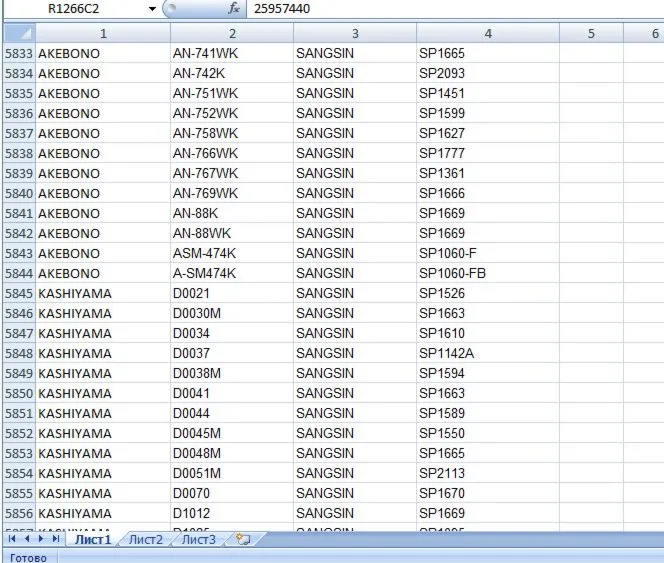
Task: Select cell ASM-474K
Action: pyautogui.click(x=232, y=253)
